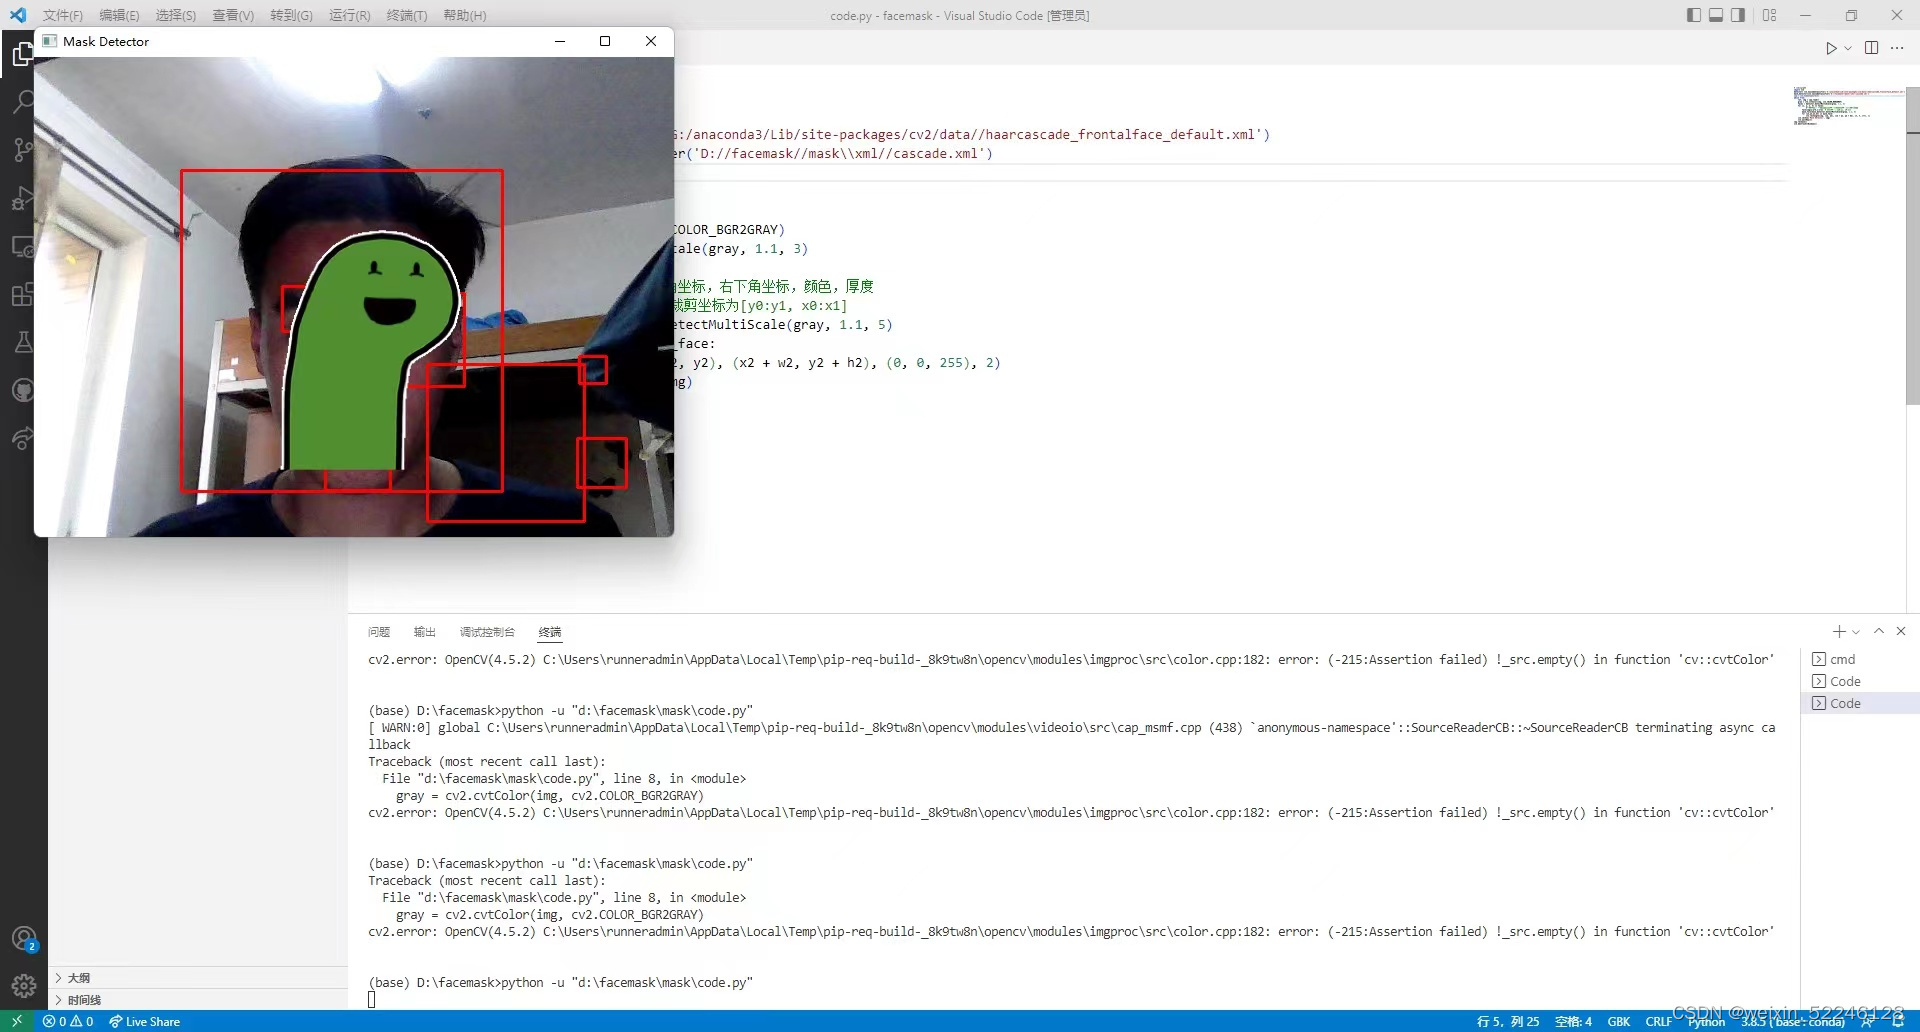This screenshot has height=1032, width=1920.
Task: Open the 终端(T) menu
Action: 406,15
